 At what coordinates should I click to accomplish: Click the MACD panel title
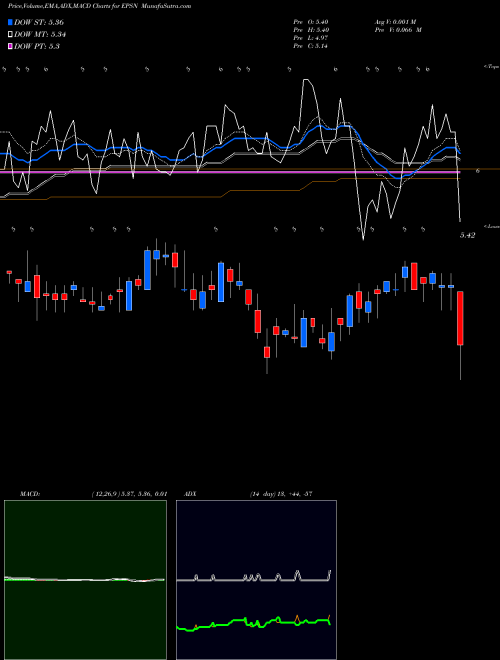pos(29,494)
